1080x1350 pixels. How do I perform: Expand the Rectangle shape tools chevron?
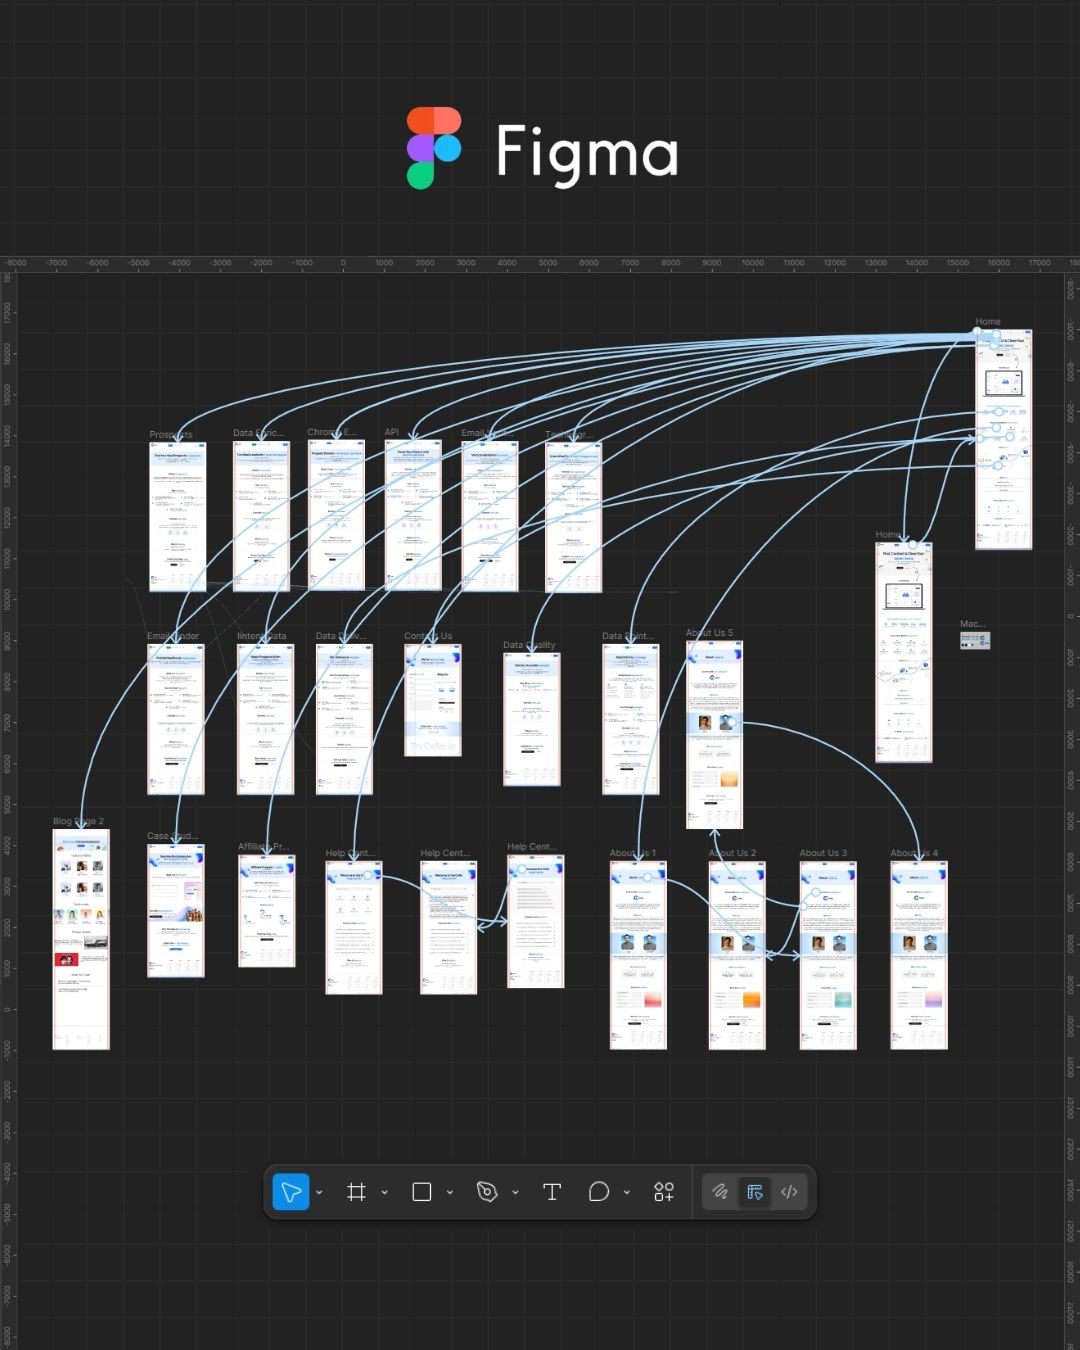pyautogui.click(x=450, y=1193)
